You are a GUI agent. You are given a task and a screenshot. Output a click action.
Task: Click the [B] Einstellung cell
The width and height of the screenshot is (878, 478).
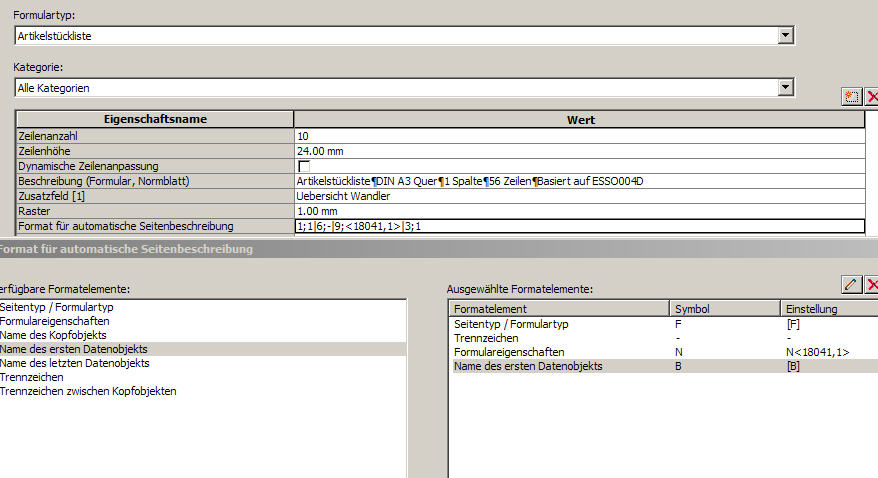(793, 366)
